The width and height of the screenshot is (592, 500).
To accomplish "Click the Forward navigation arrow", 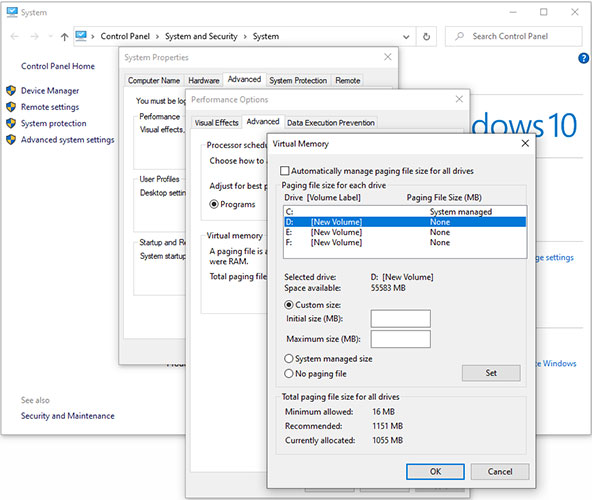I will coord(34,36).
